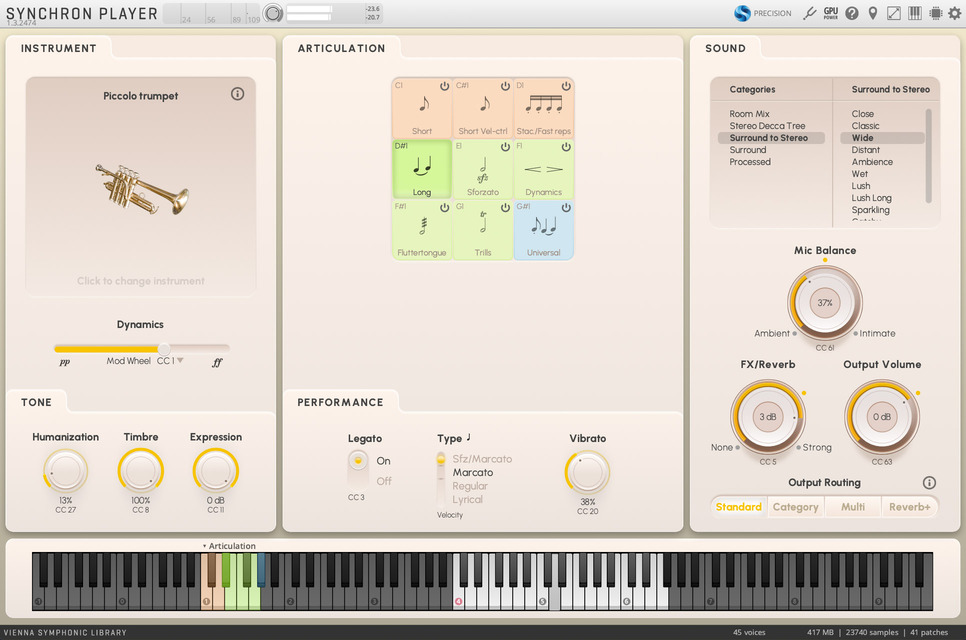Choose the Ambience preset
Viewport: 966px width, 640px height.
(872, 162)
